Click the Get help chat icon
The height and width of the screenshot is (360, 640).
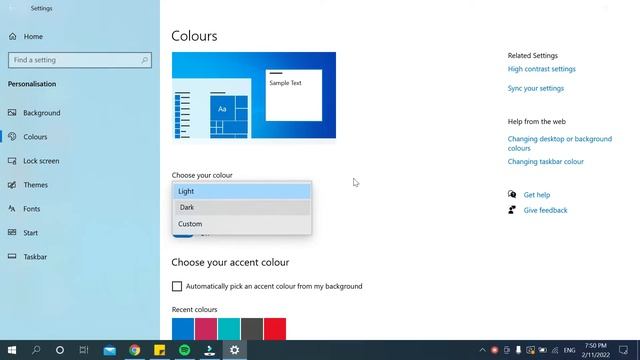512,194
